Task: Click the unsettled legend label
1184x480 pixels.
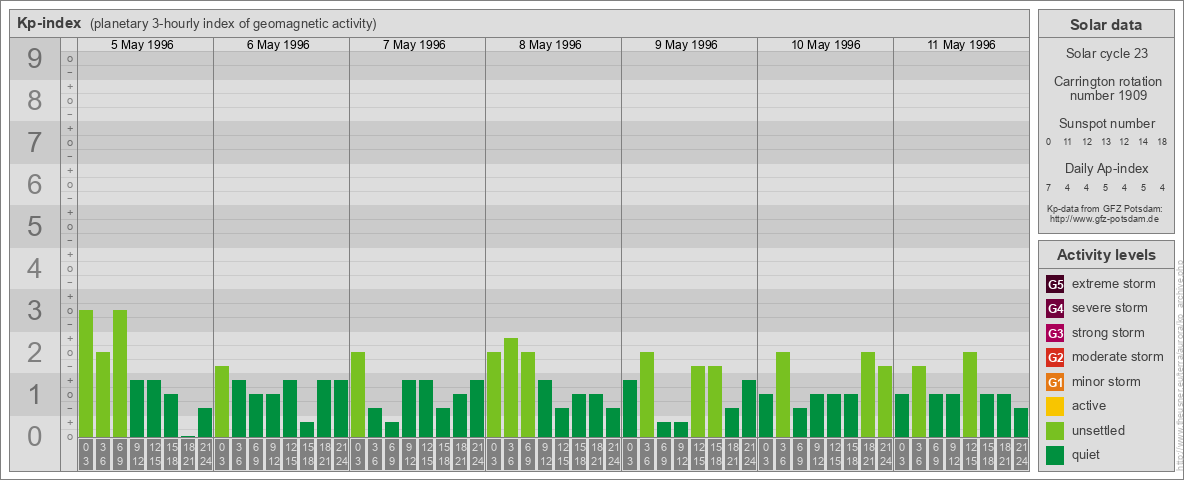Action: [x=1098, y=430]
